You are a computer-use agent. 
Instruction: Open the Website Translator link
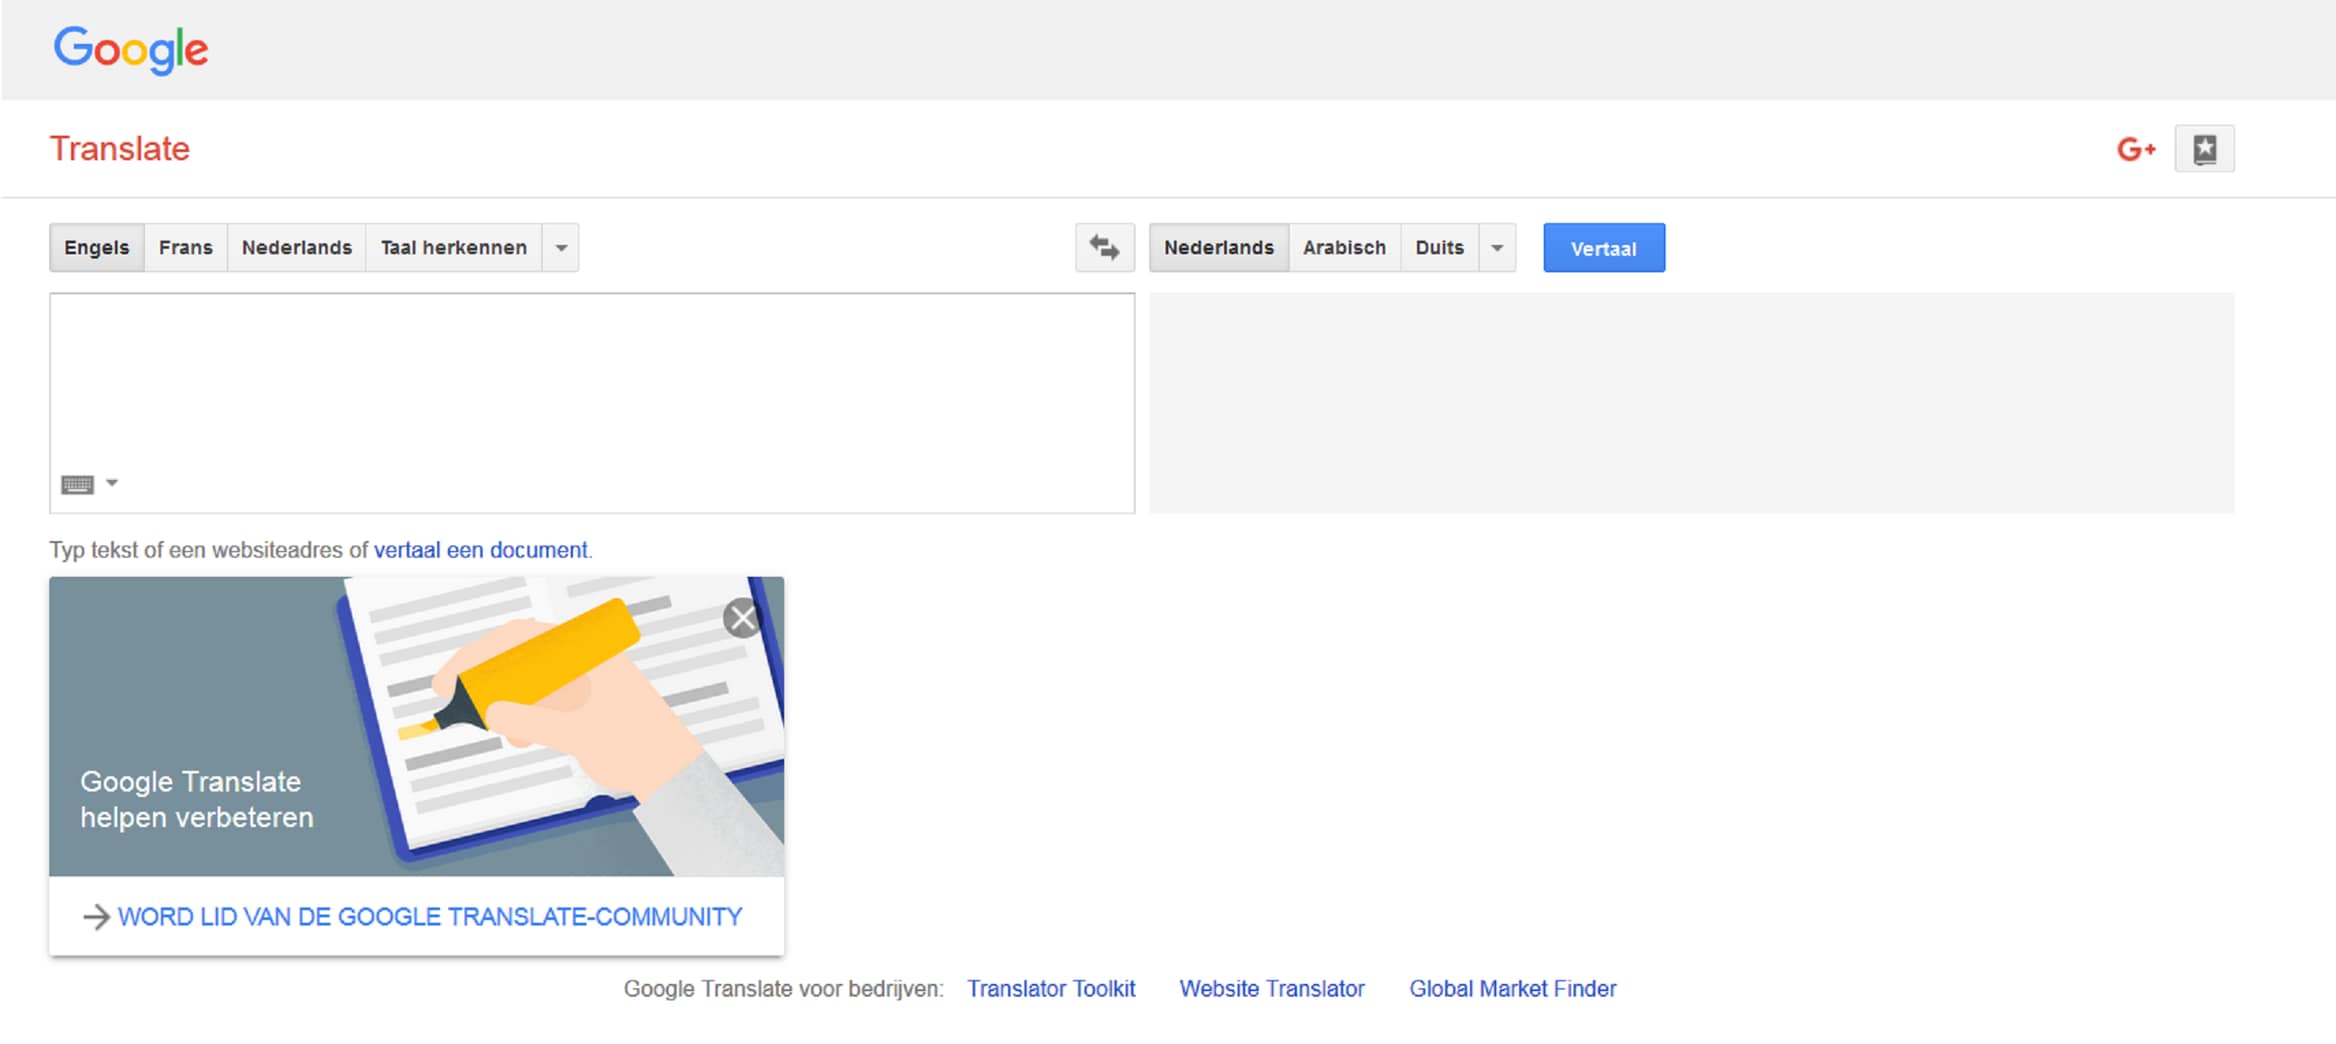[1272, 989]
